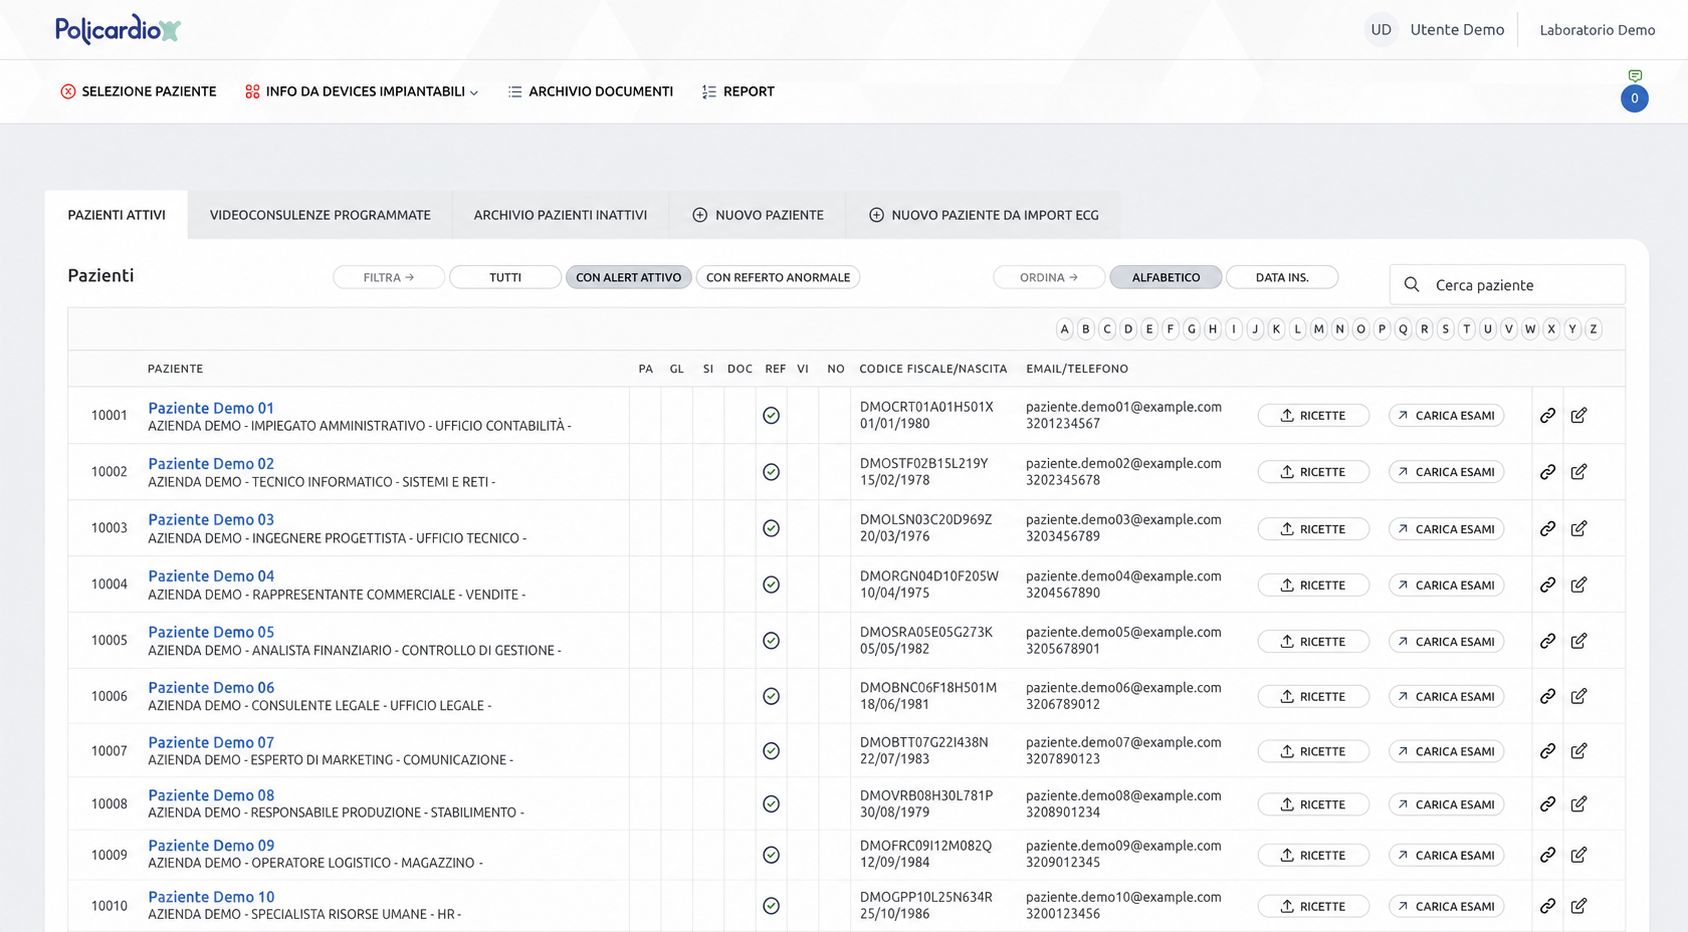Viewport: 1688px width, 932px height.
Task: Click RICETTE for Paziente Demo 05
Action: click(x=1313, y=641)
